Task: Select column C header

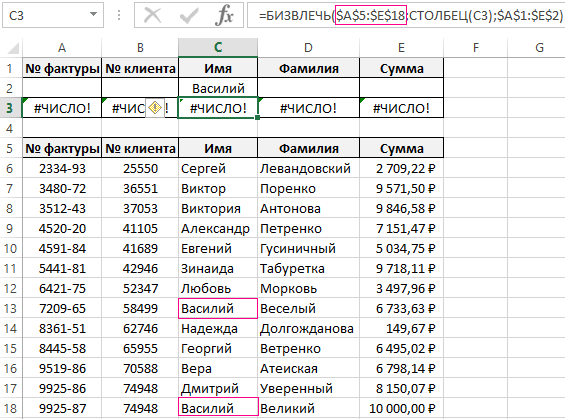Action: [x=218, y=48]
